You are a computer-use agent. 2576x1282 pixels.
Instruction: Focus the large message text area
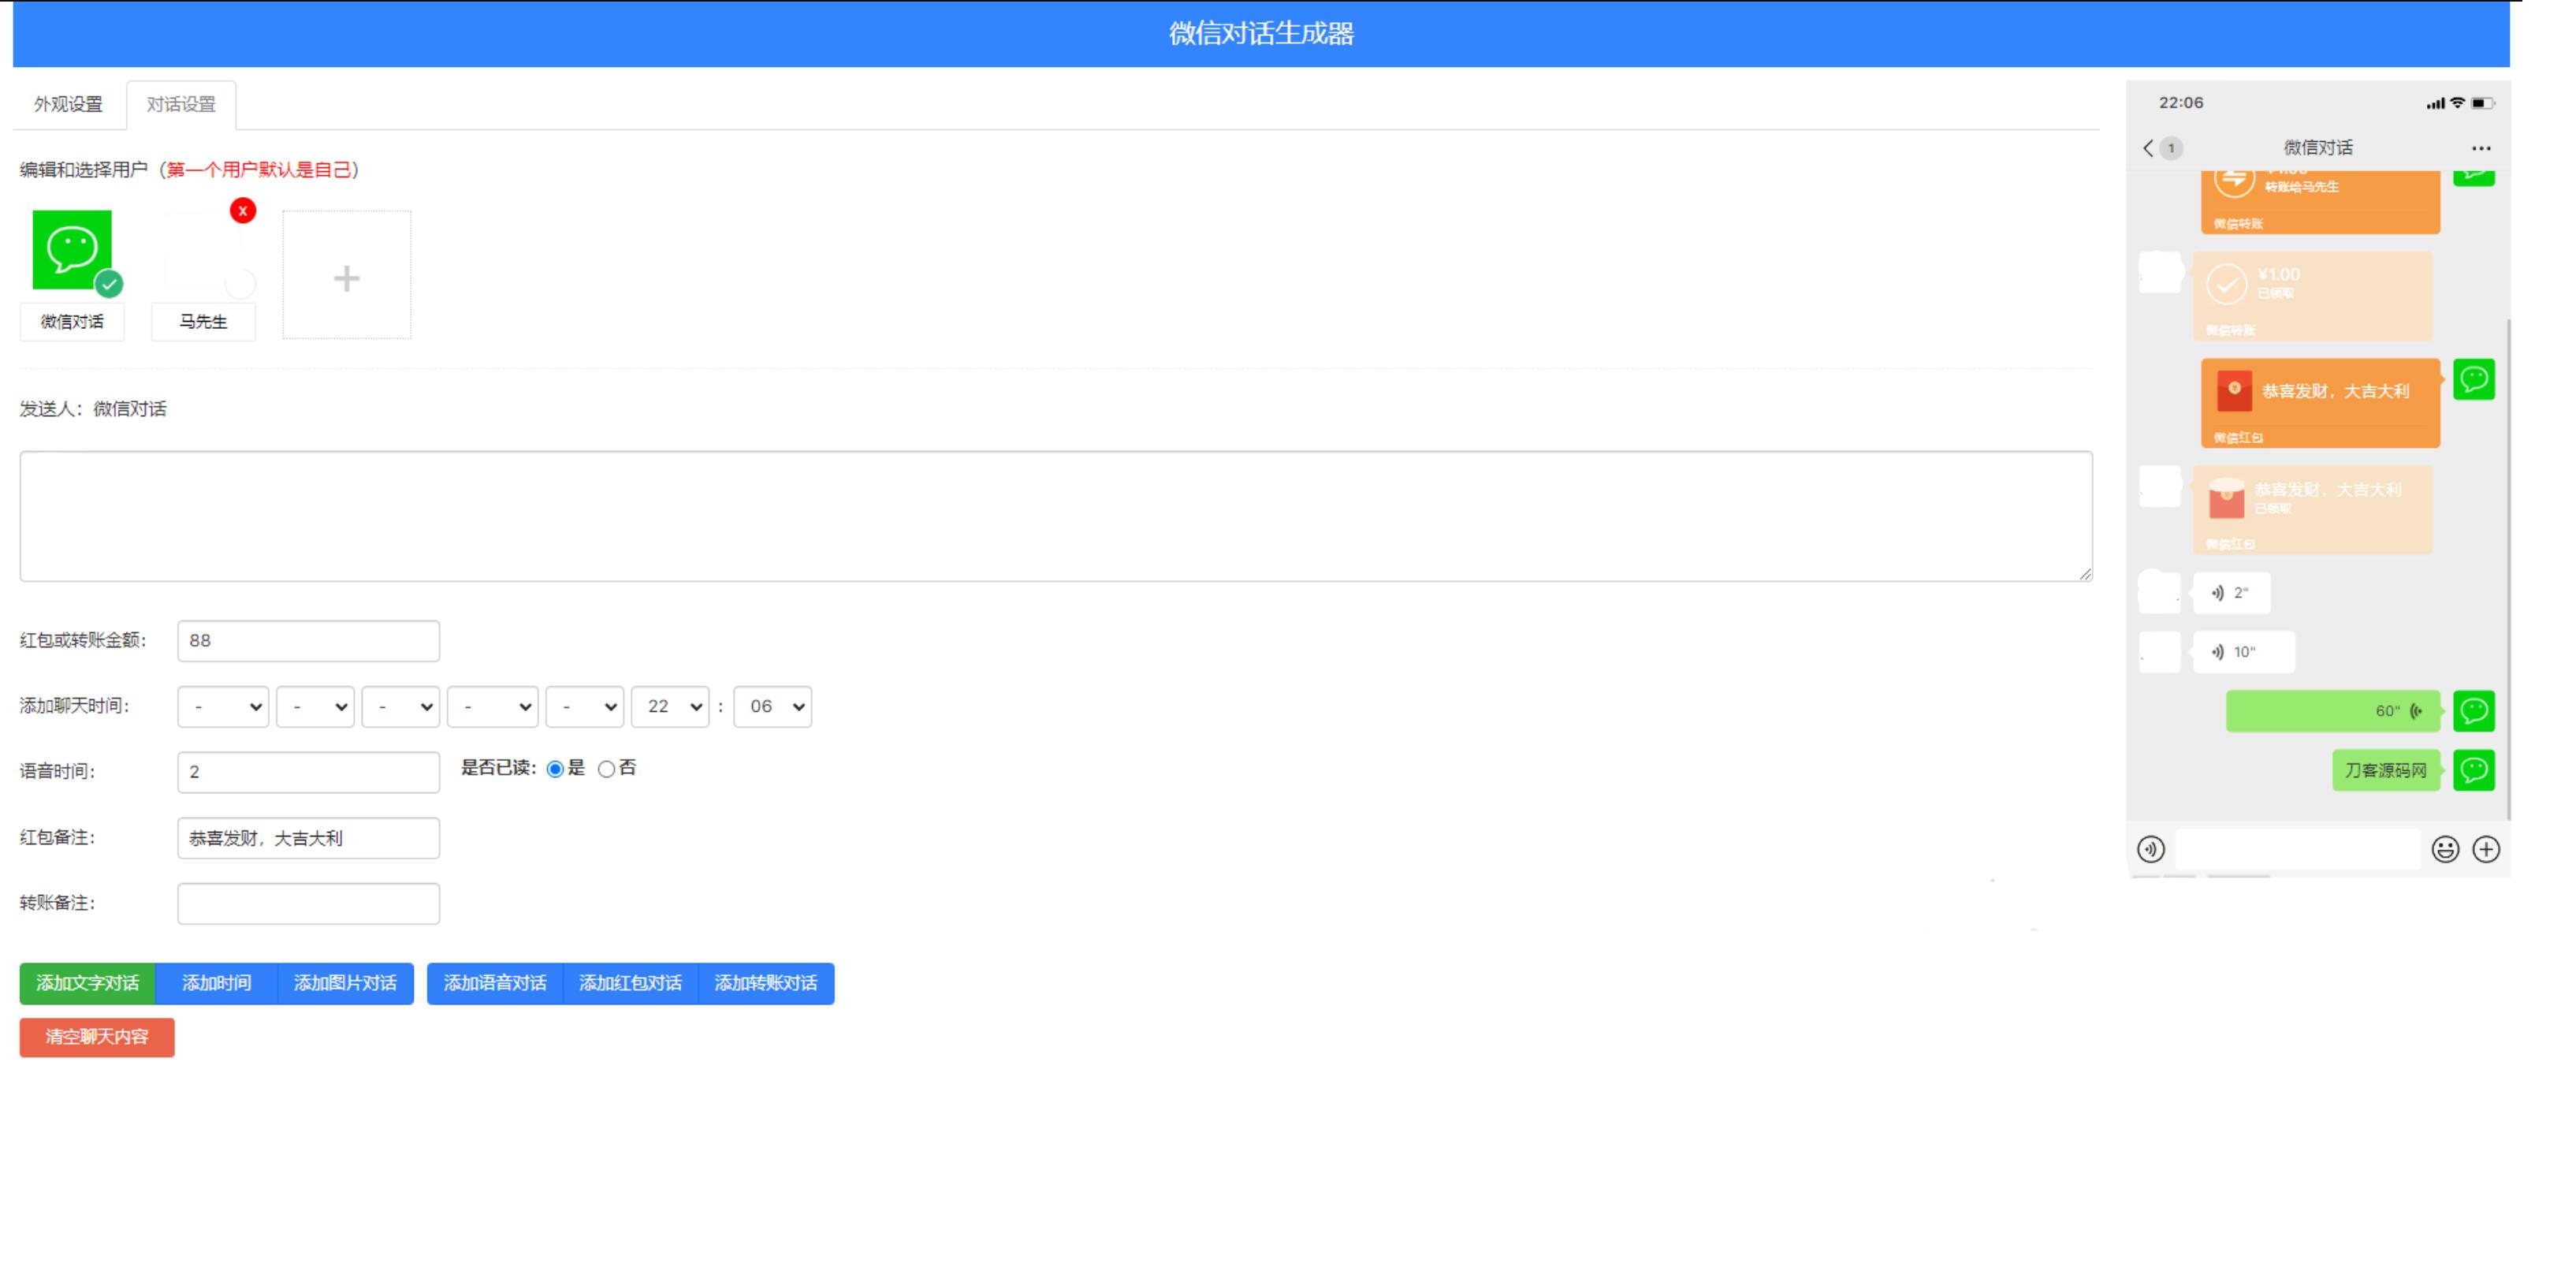(x=1056, y=516)
